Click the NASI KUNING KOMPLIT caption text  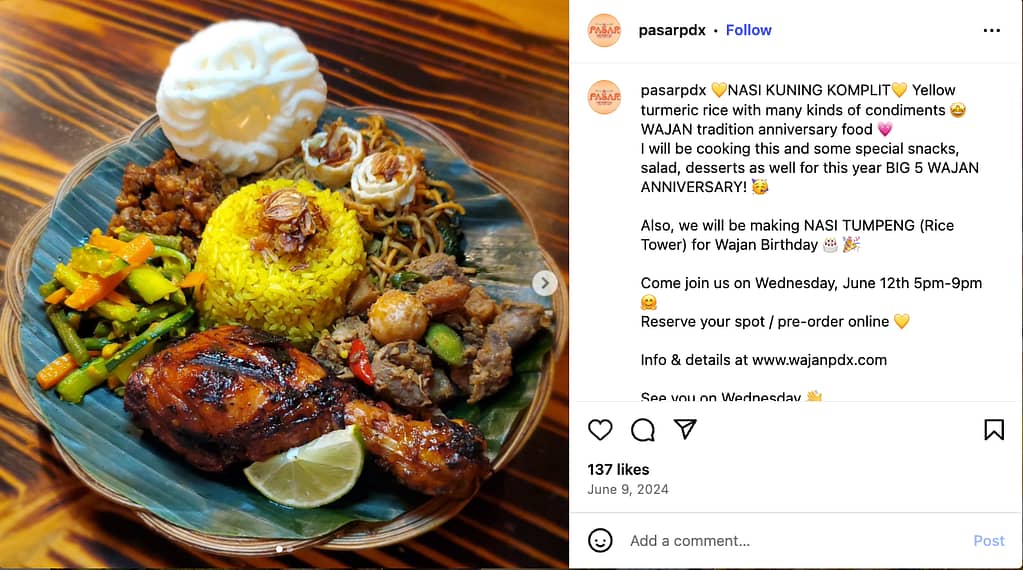(809, 90)
